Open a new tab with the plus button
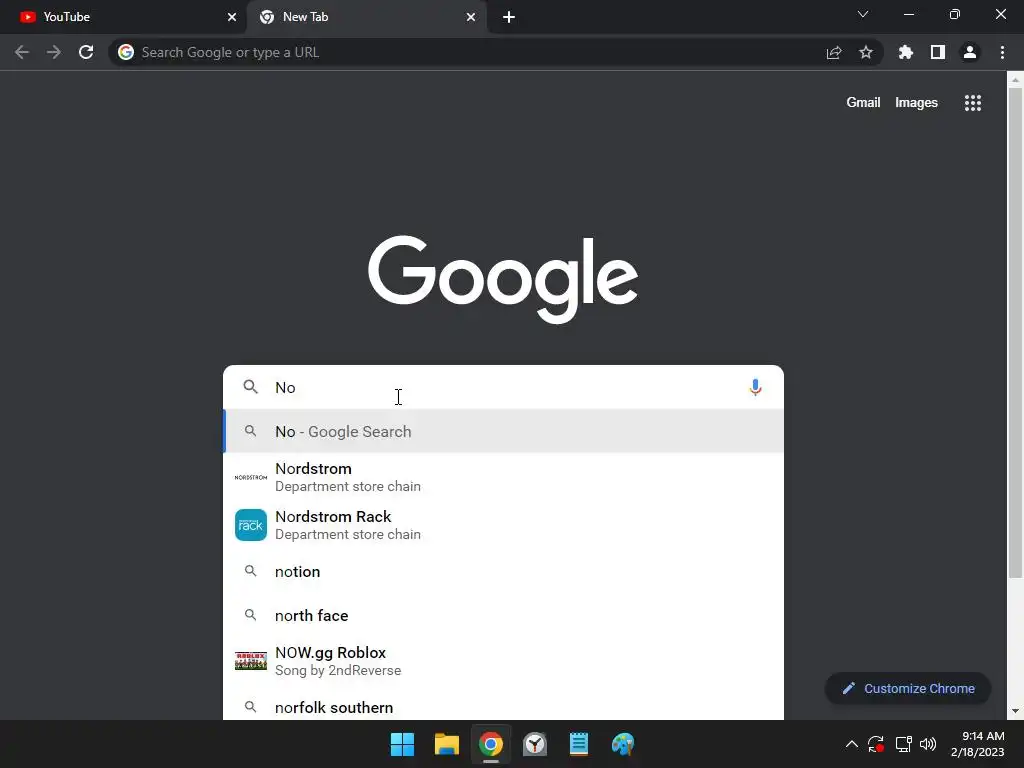This screenshot has width=1024, height=768. coord(509,17)
